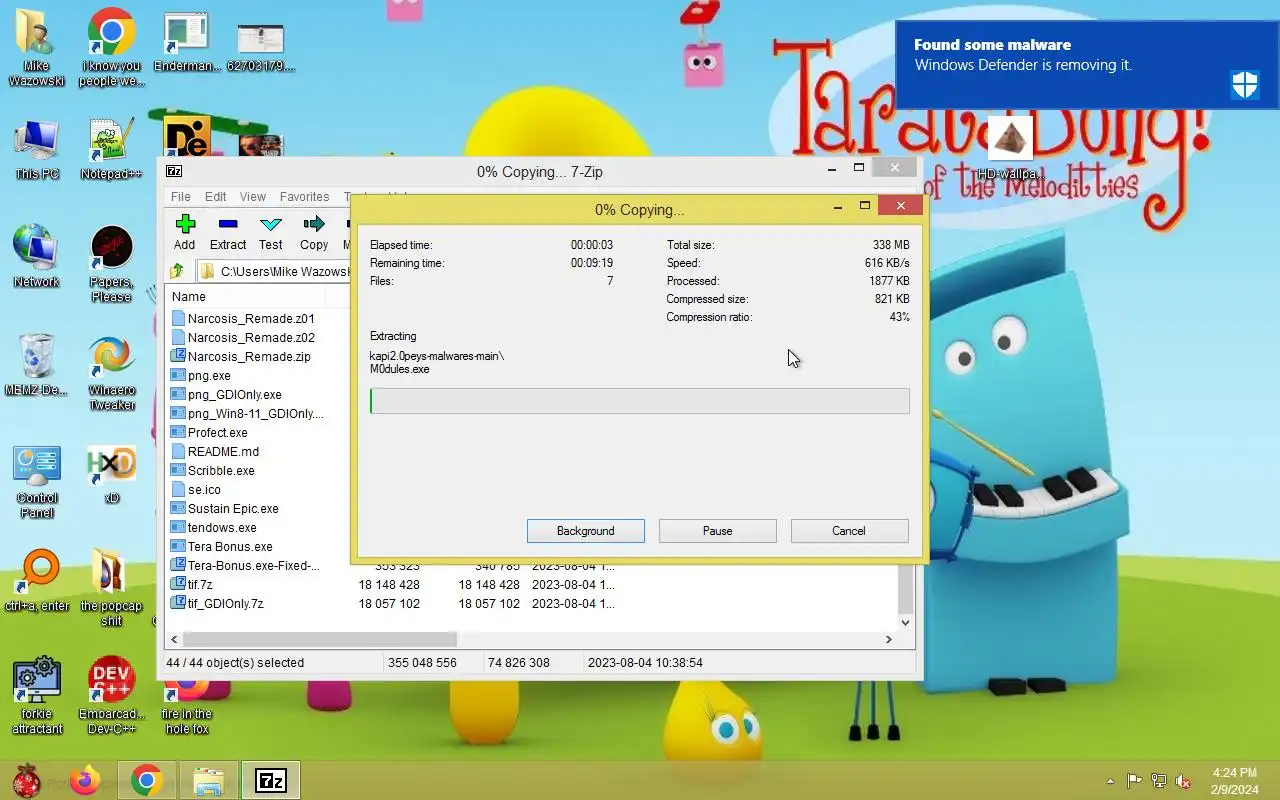Viewport: 1280px width, 800px height.
Task: Open the File menu in 7-Zip
Action: (180, 197)
